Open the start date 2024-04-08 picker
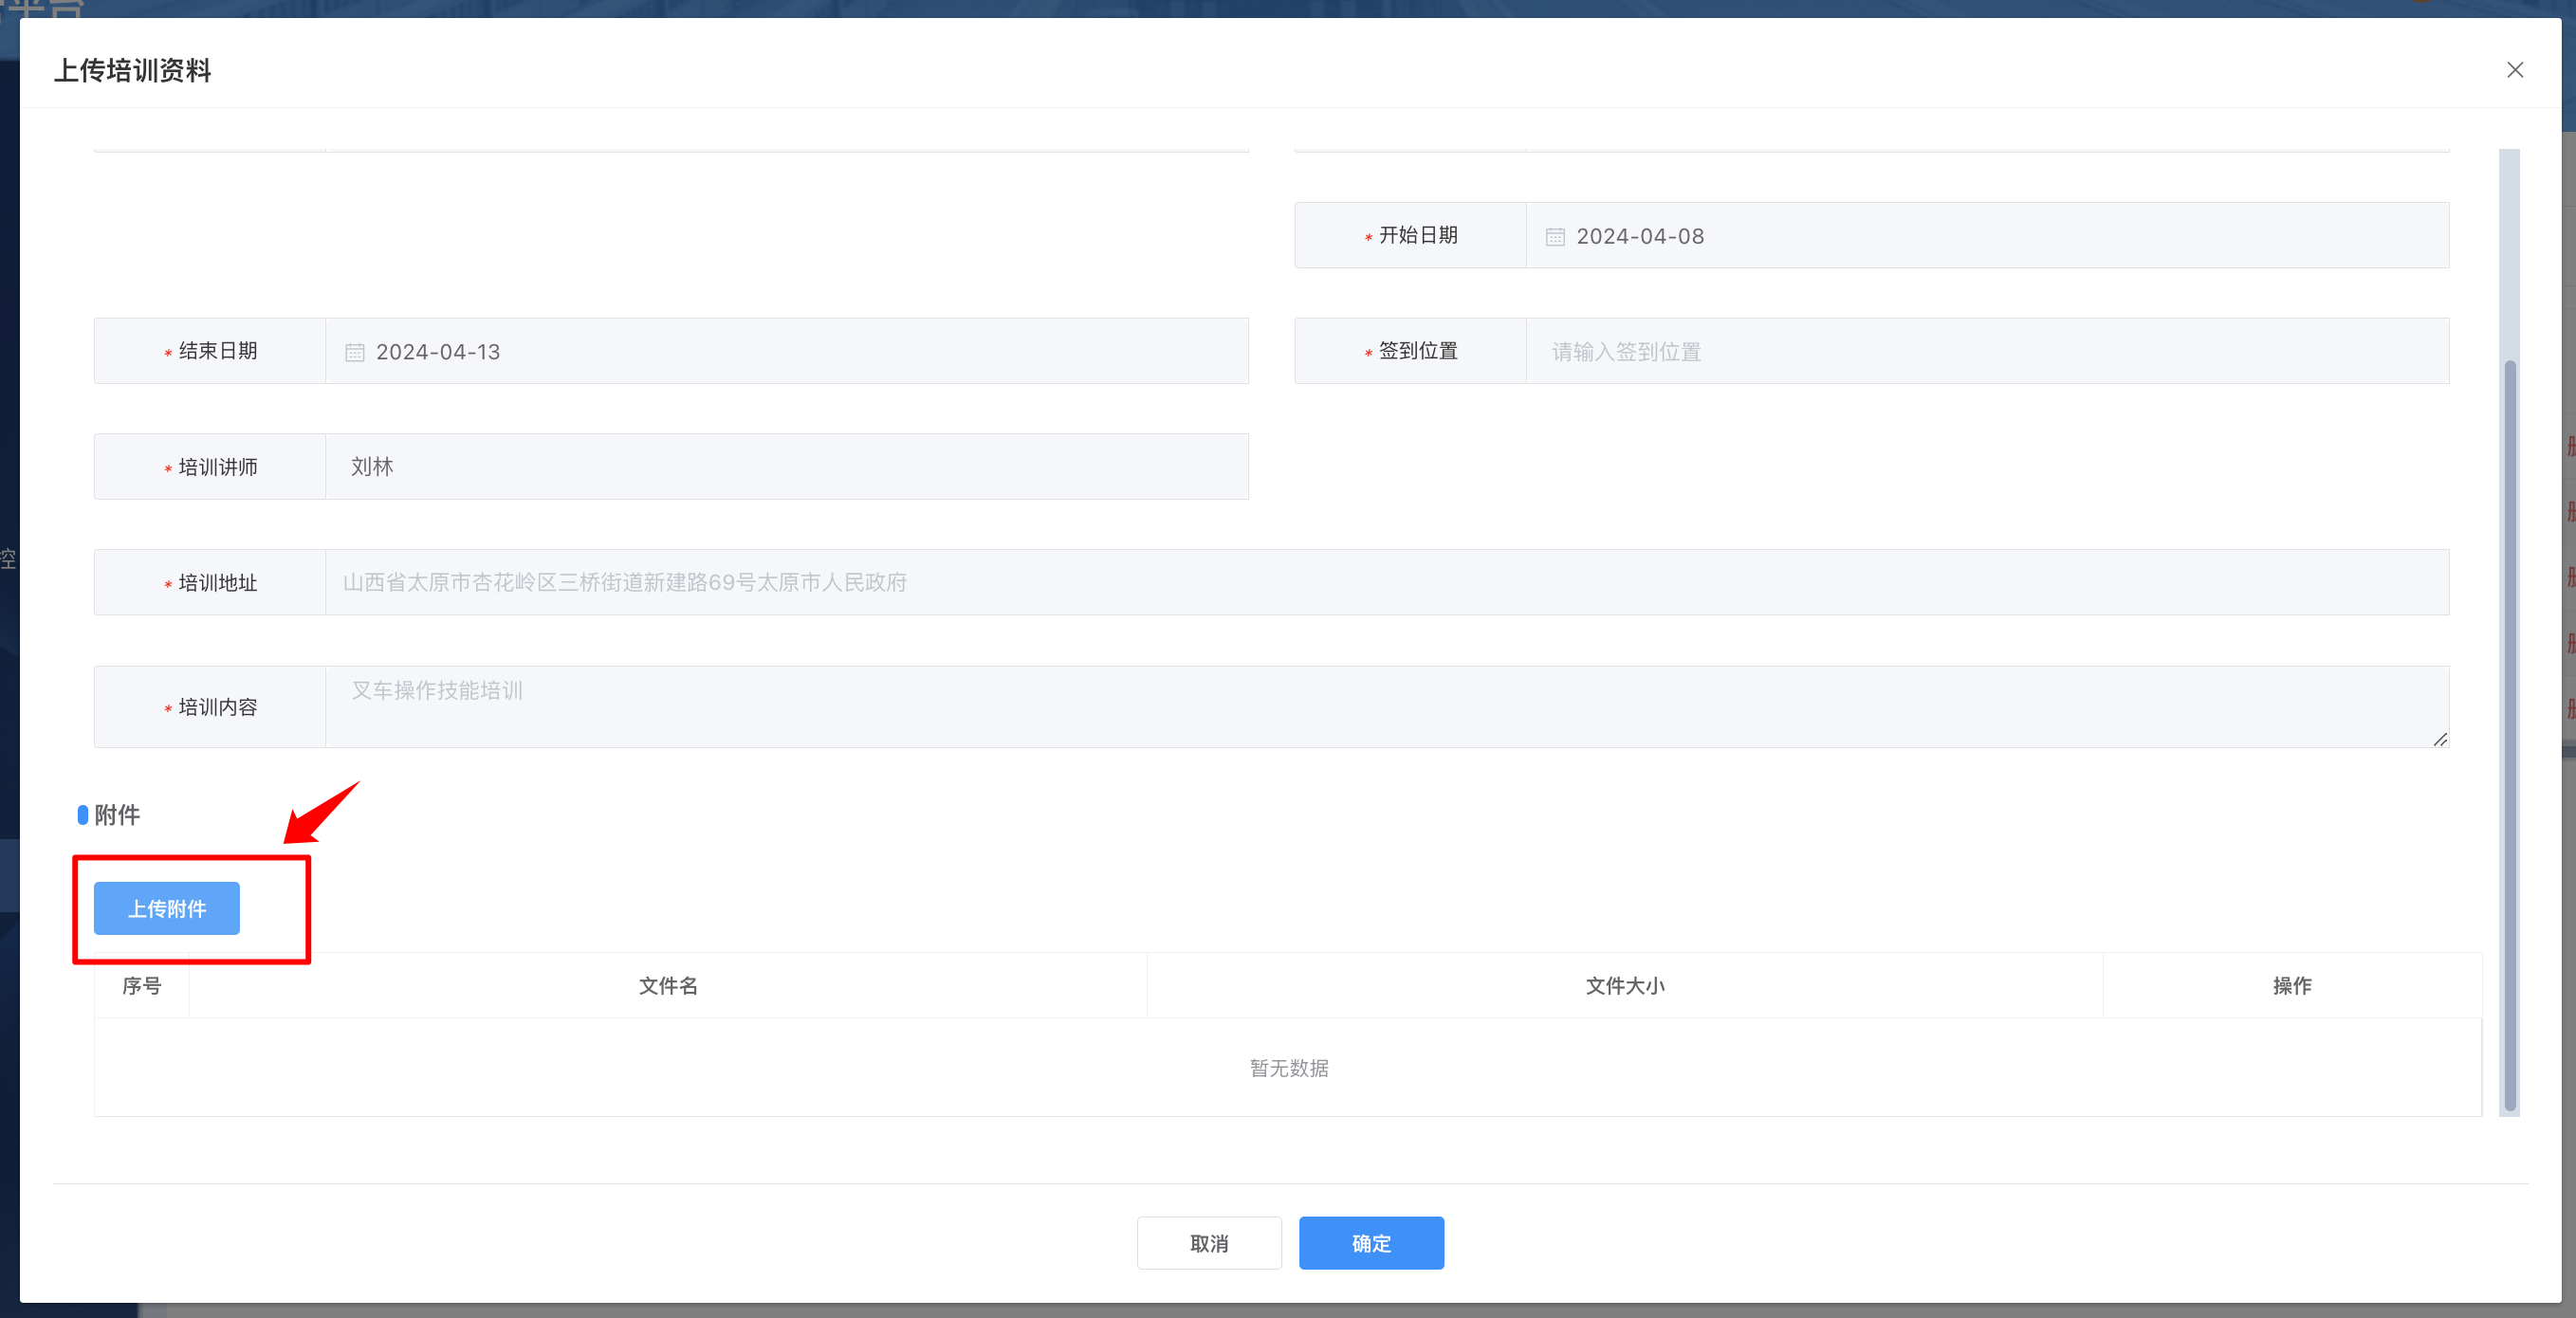 1640,237
